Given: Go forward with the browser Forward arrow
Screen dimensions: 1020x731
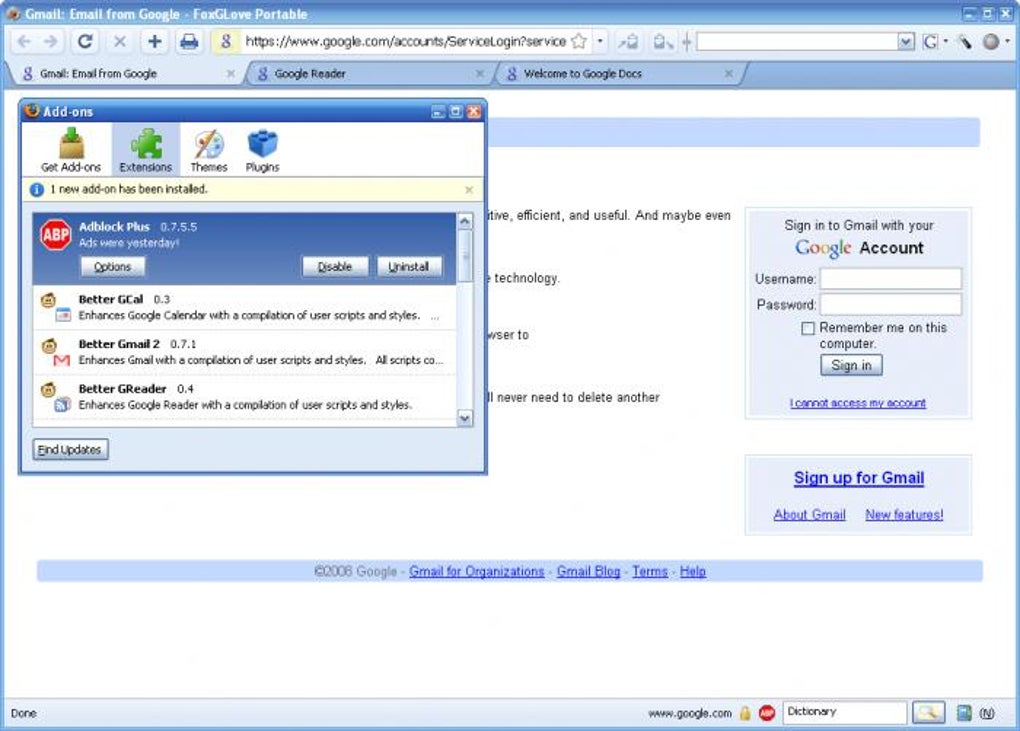Looking at the screenshot, I should (51, 42).
